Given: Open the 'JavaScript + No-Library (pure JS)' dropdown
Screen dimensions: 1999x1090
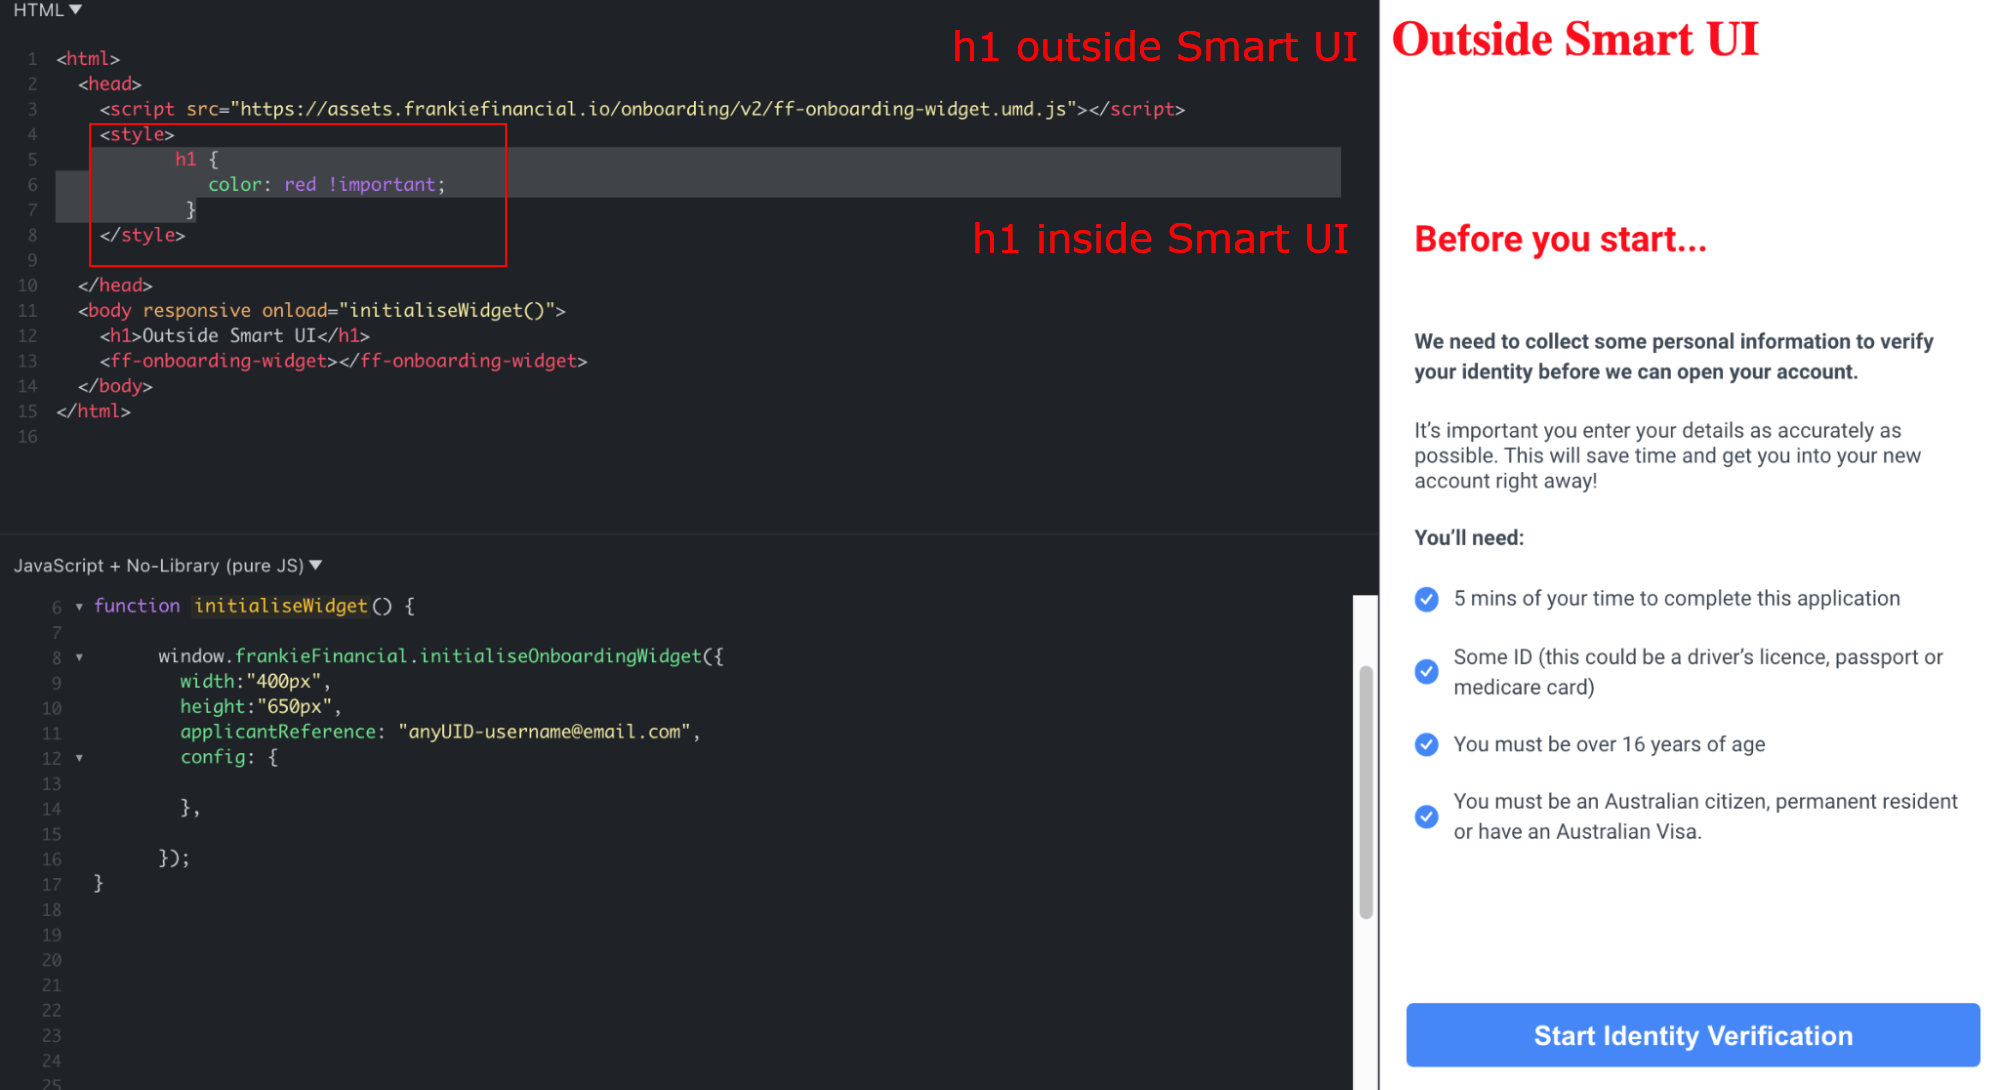Looking at the screenshot, I should click(x=168, y=565).
